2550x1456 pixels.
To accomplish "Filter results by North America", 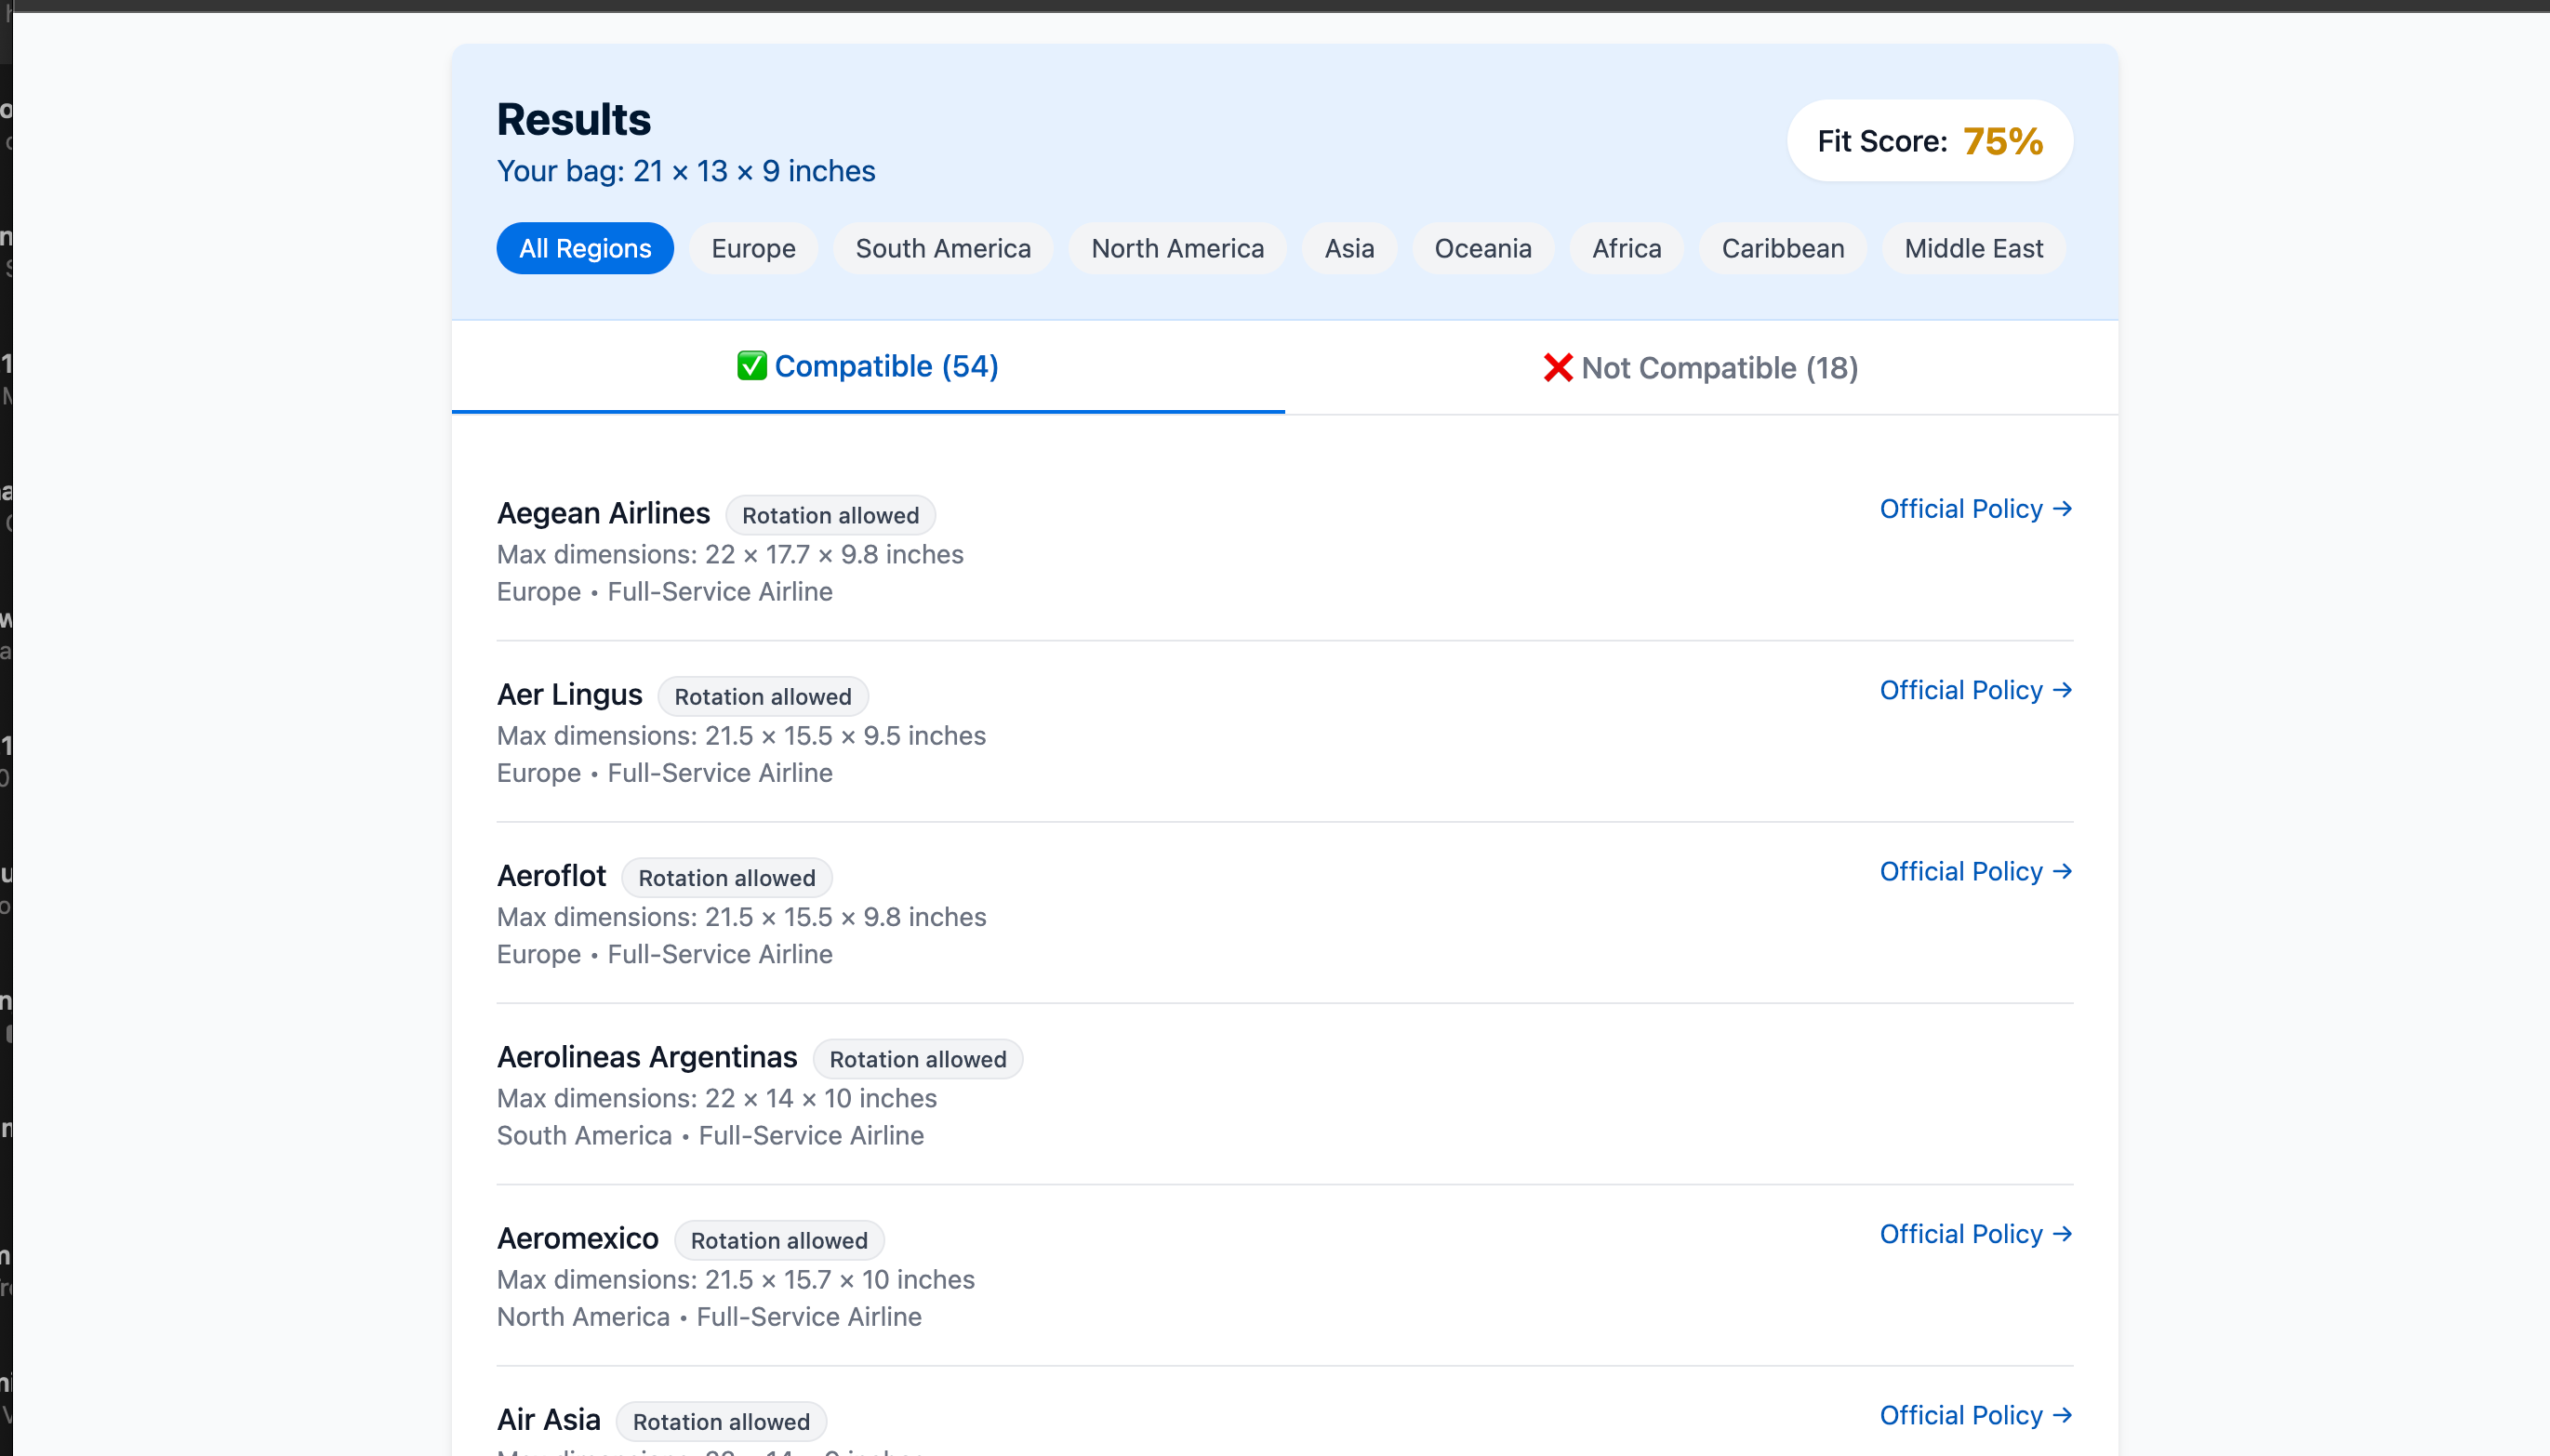I will (x=1177, y=248).
